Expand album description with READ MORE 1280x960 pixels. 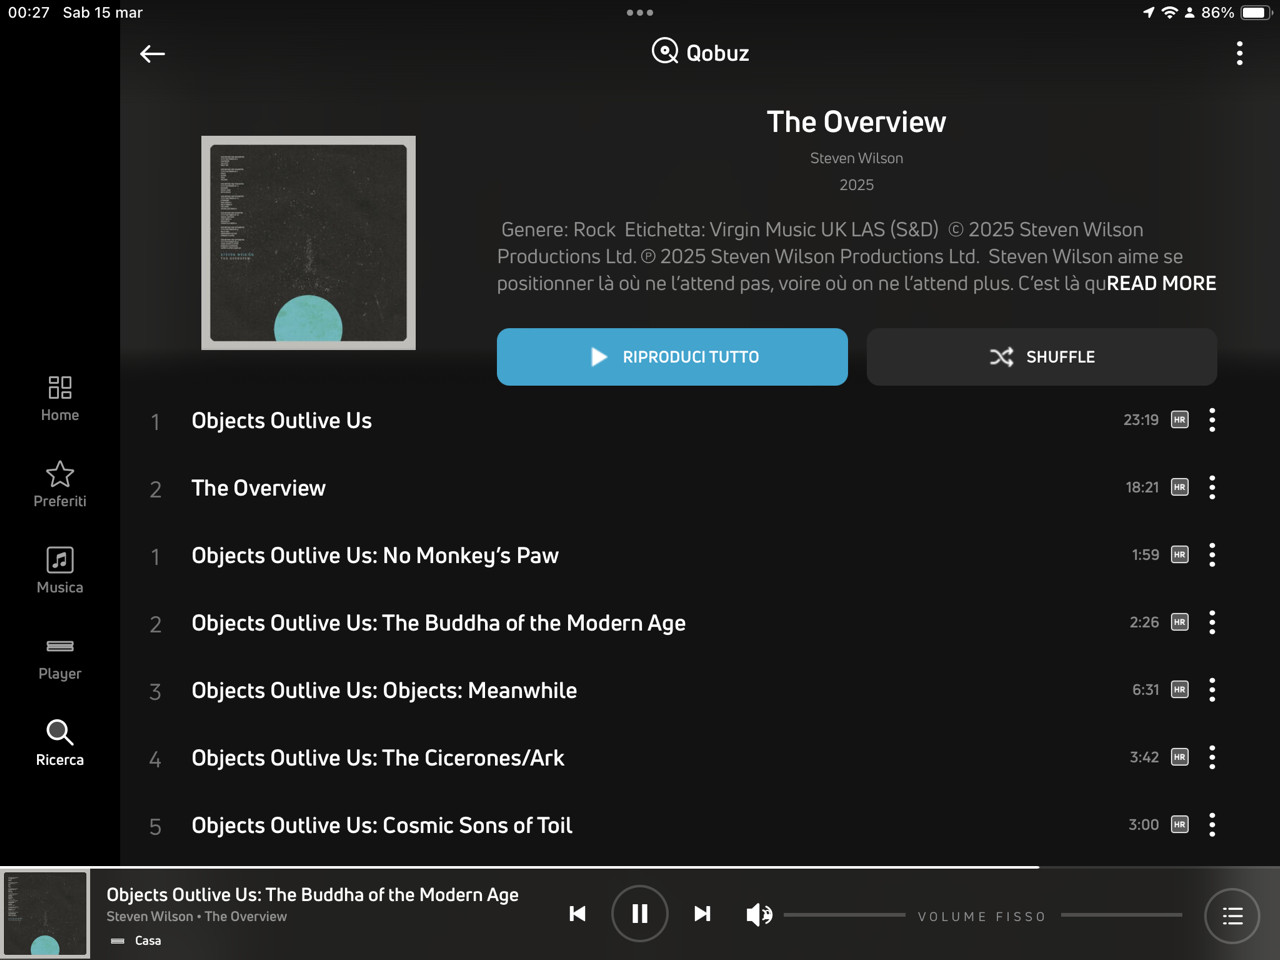pyautogui.click(x=1161, y=283)
